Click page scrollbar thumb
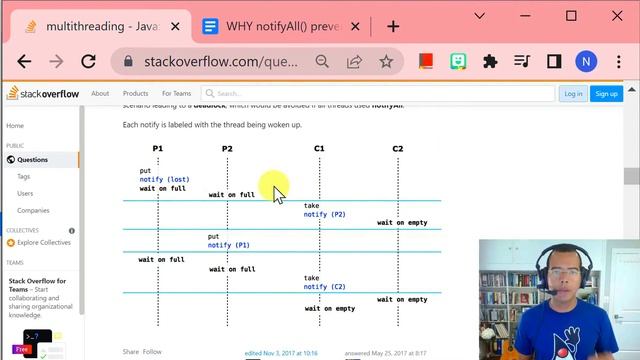Image resolution: width=640 pixels, height=360 pixels. [631, 176]
